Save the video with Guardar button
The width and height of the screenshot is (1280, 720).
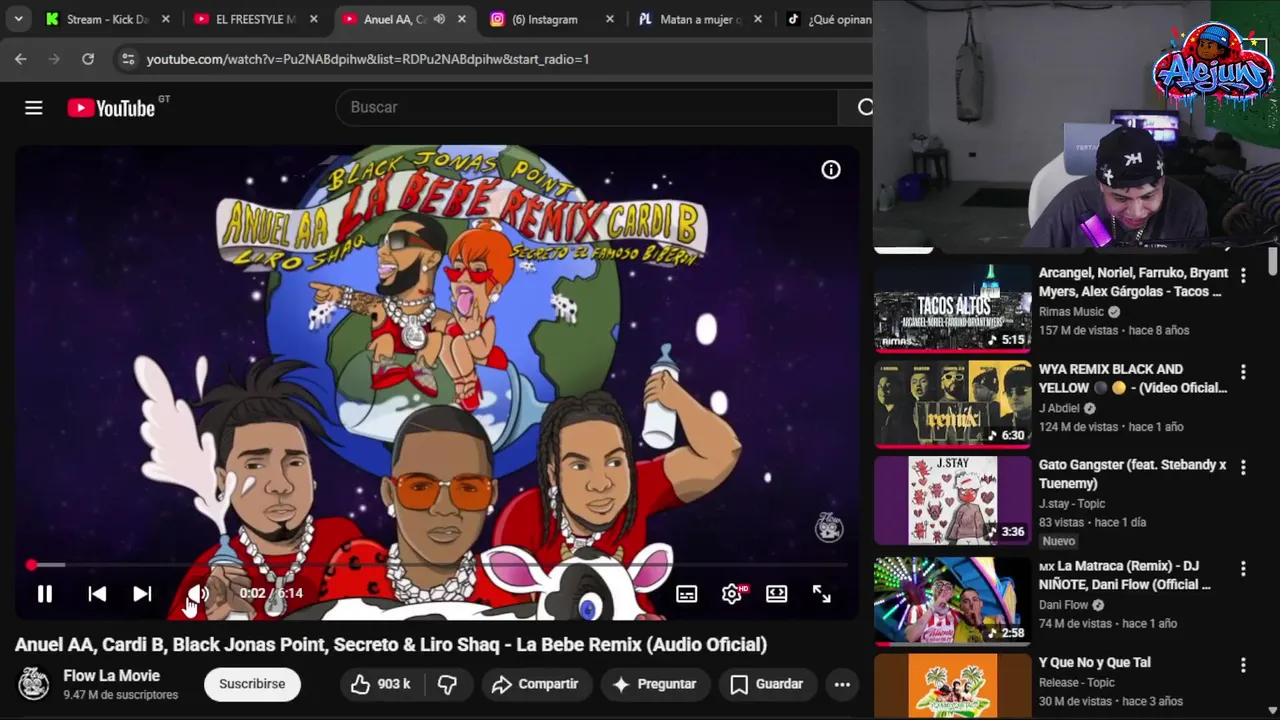(767, 684)
